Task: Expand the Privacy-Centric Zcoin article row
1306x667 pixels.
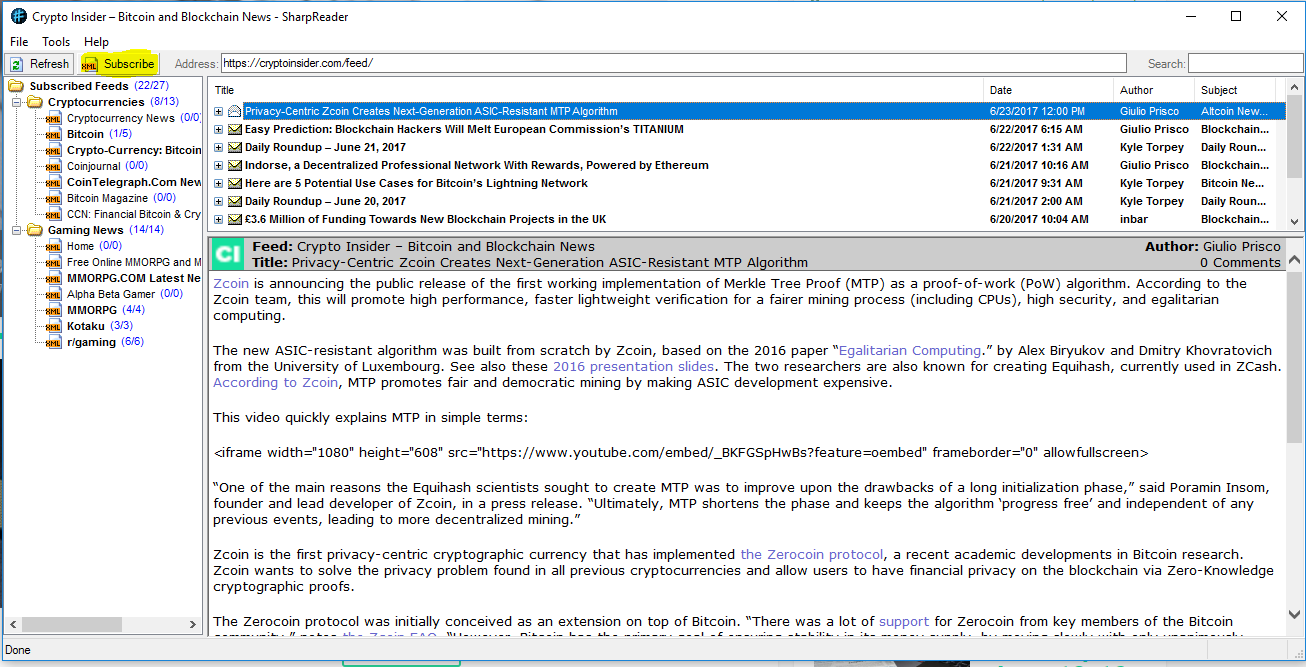Action: [219, 111]
